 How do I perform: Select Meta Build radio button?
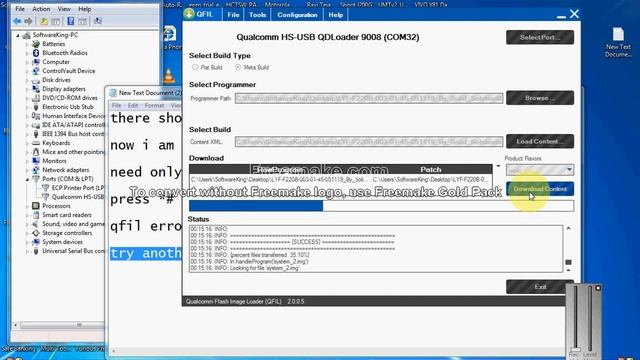[x=238, y=67]
